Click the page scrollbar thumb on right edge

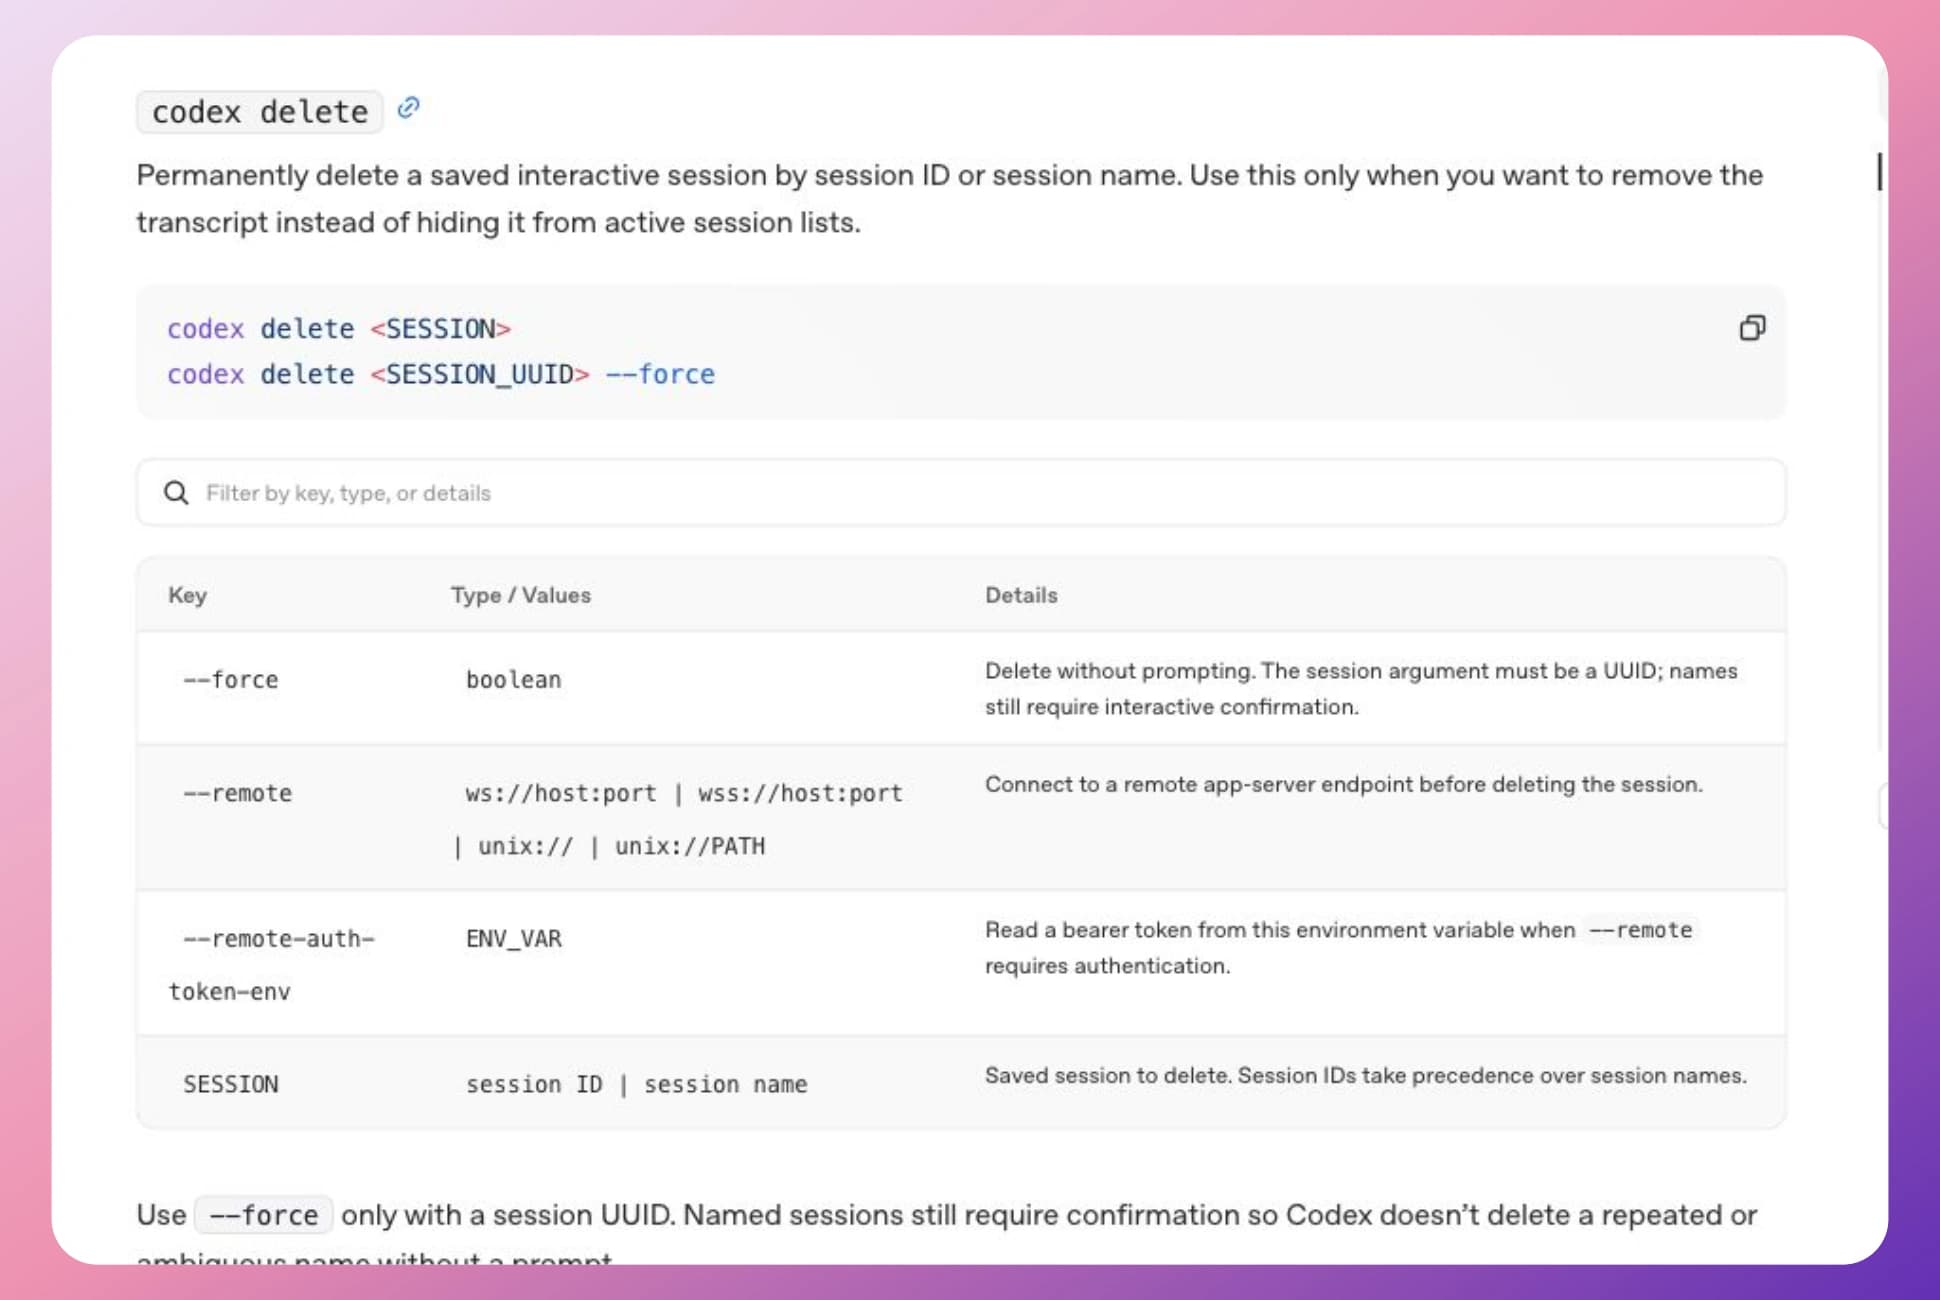1880,172
